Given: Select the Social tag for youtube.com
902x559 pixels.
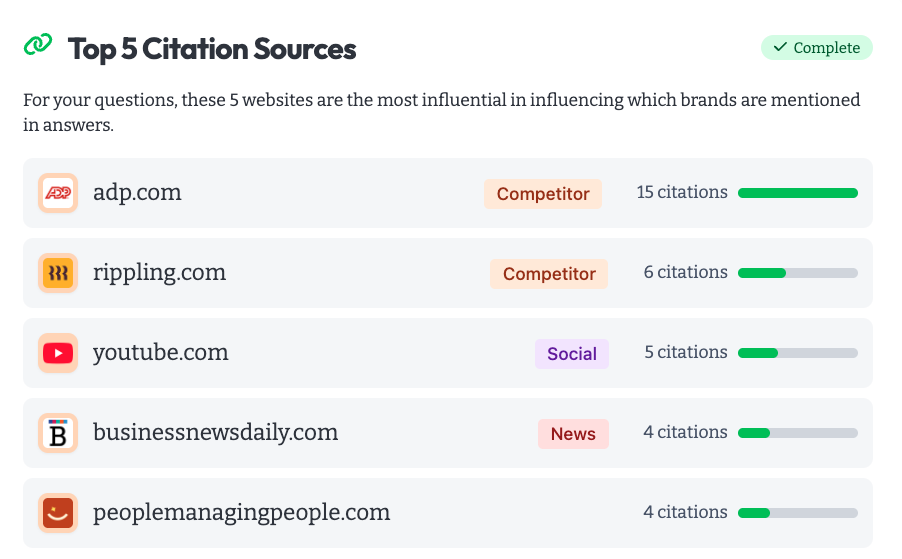Looking at the screenshot, I should pyautogui.click(x=572, y=354).
